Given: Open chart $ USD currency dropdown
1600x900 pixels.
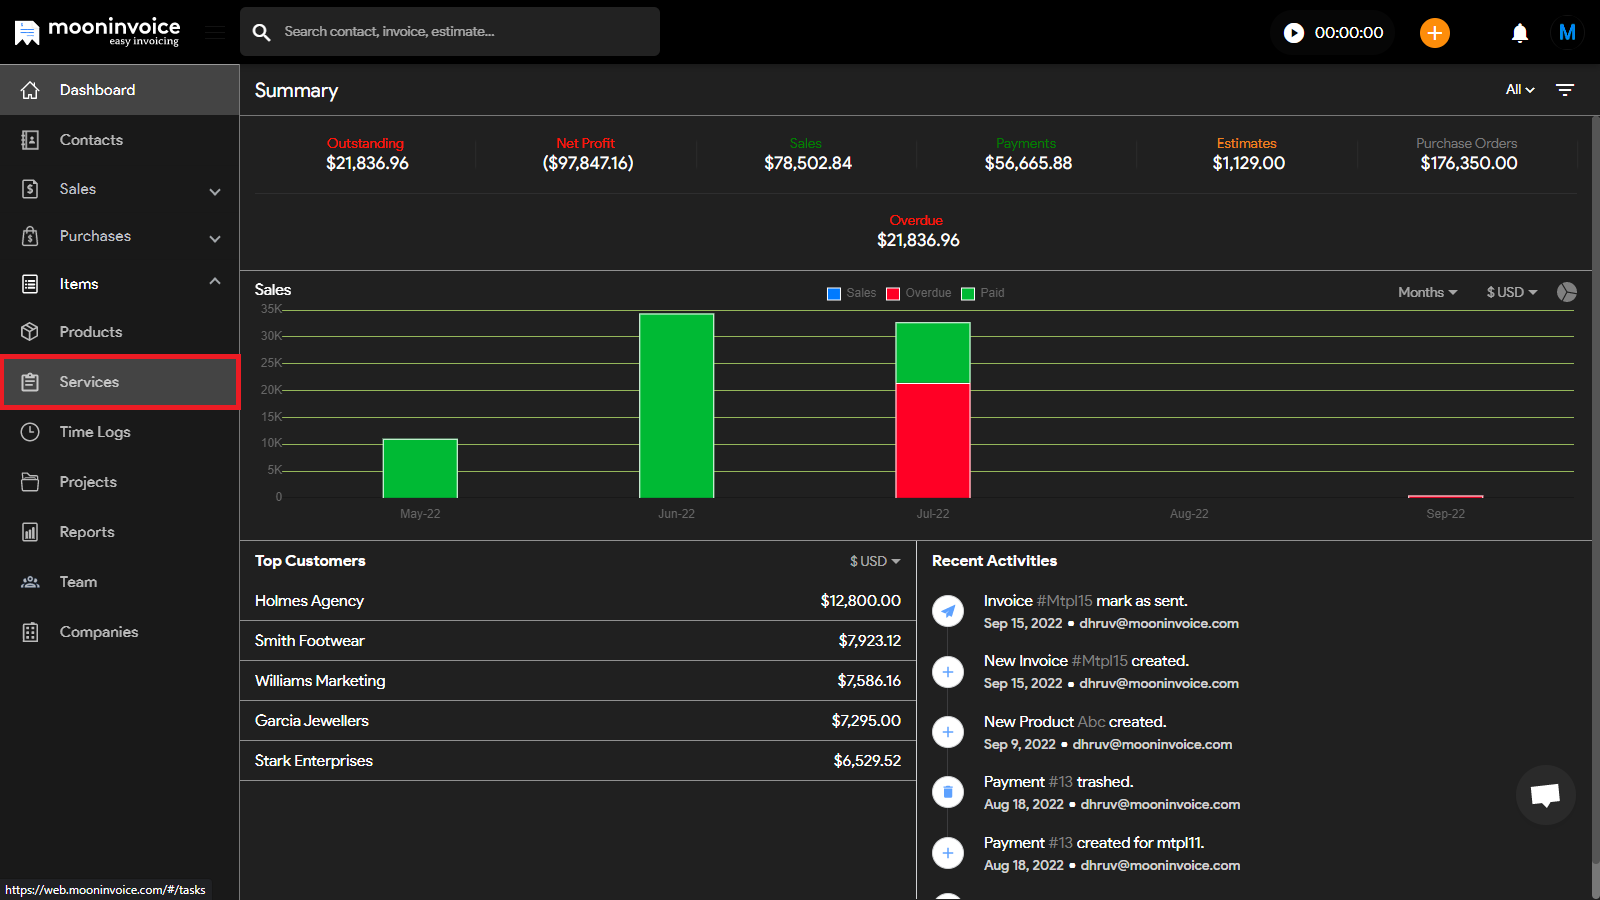Looking at the screenshot, I should point(1512,292).
